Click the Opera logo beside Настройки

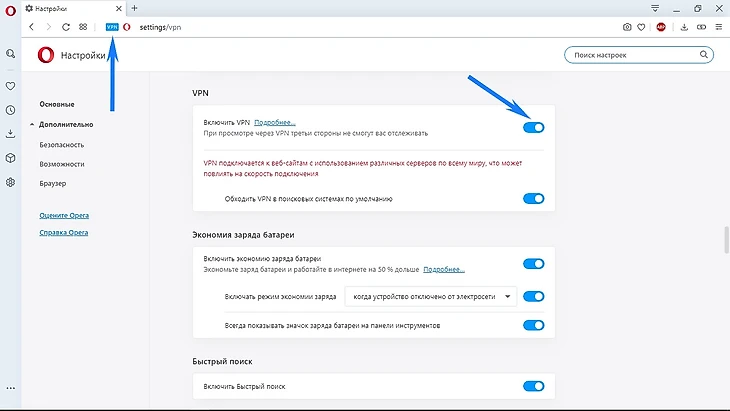click(x=46, y=55)
